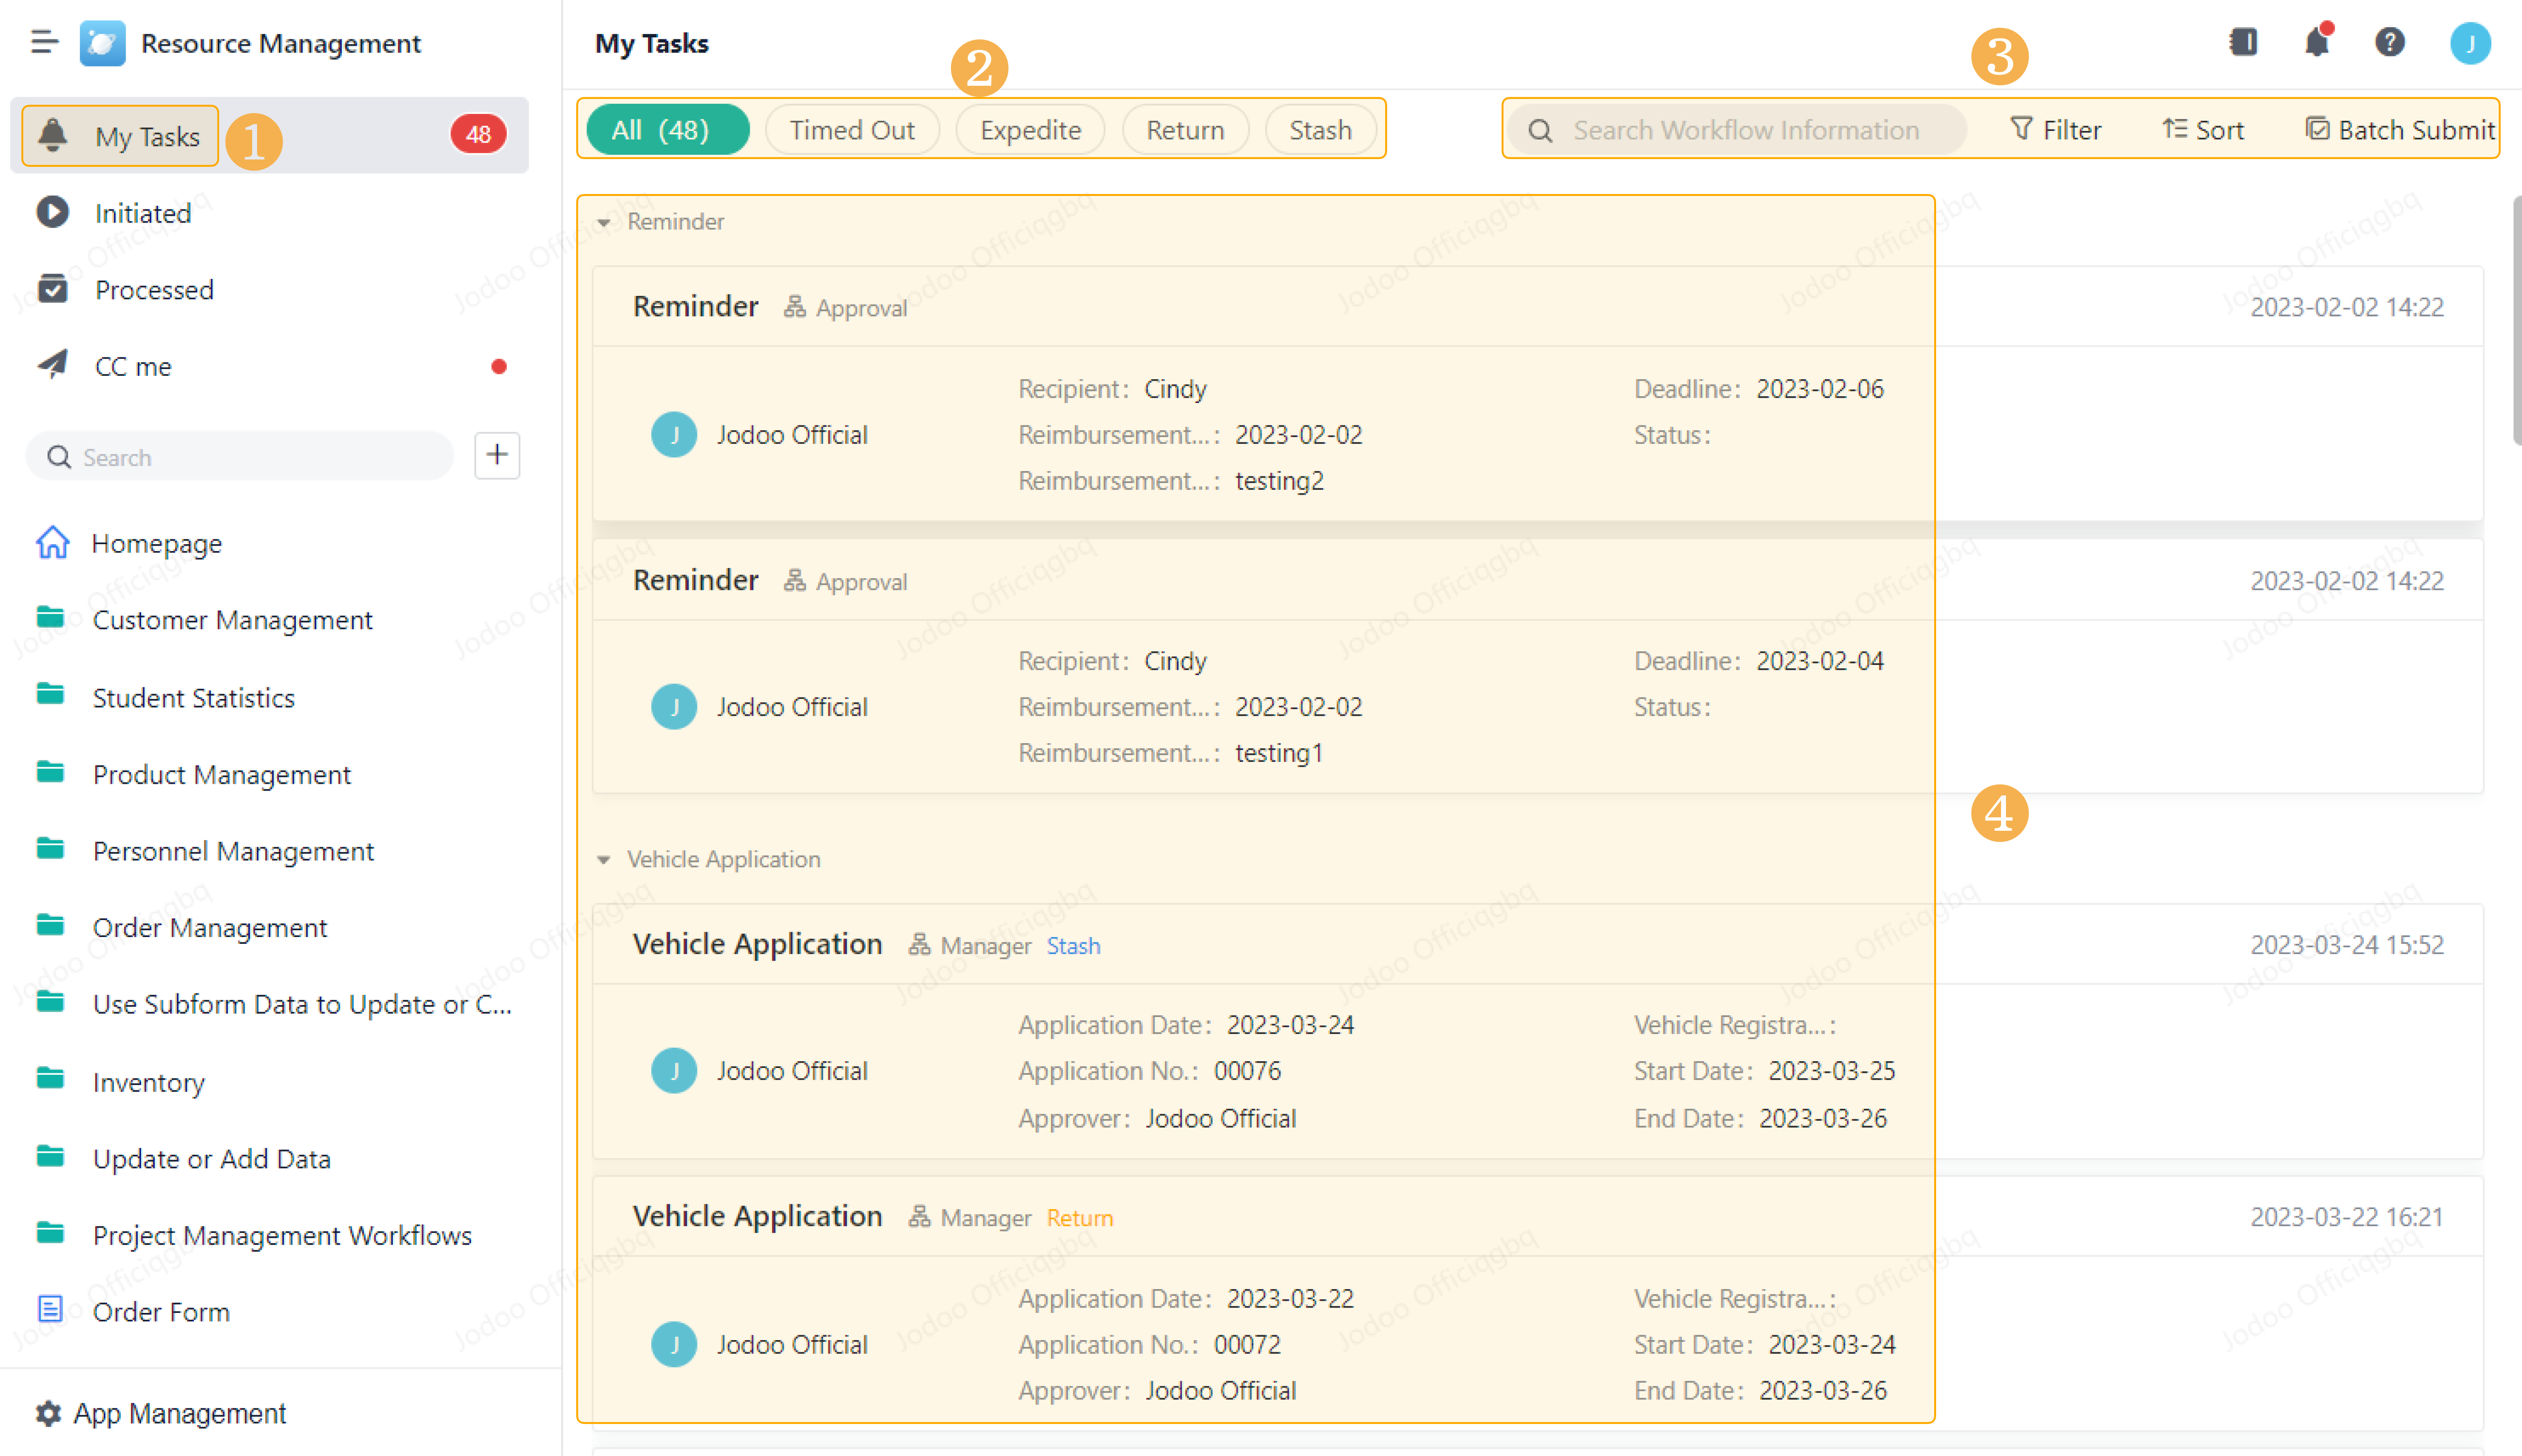Collapse the Reminder group
The height and width of the screenshot is (1456, 2522).
coord(604,222)
